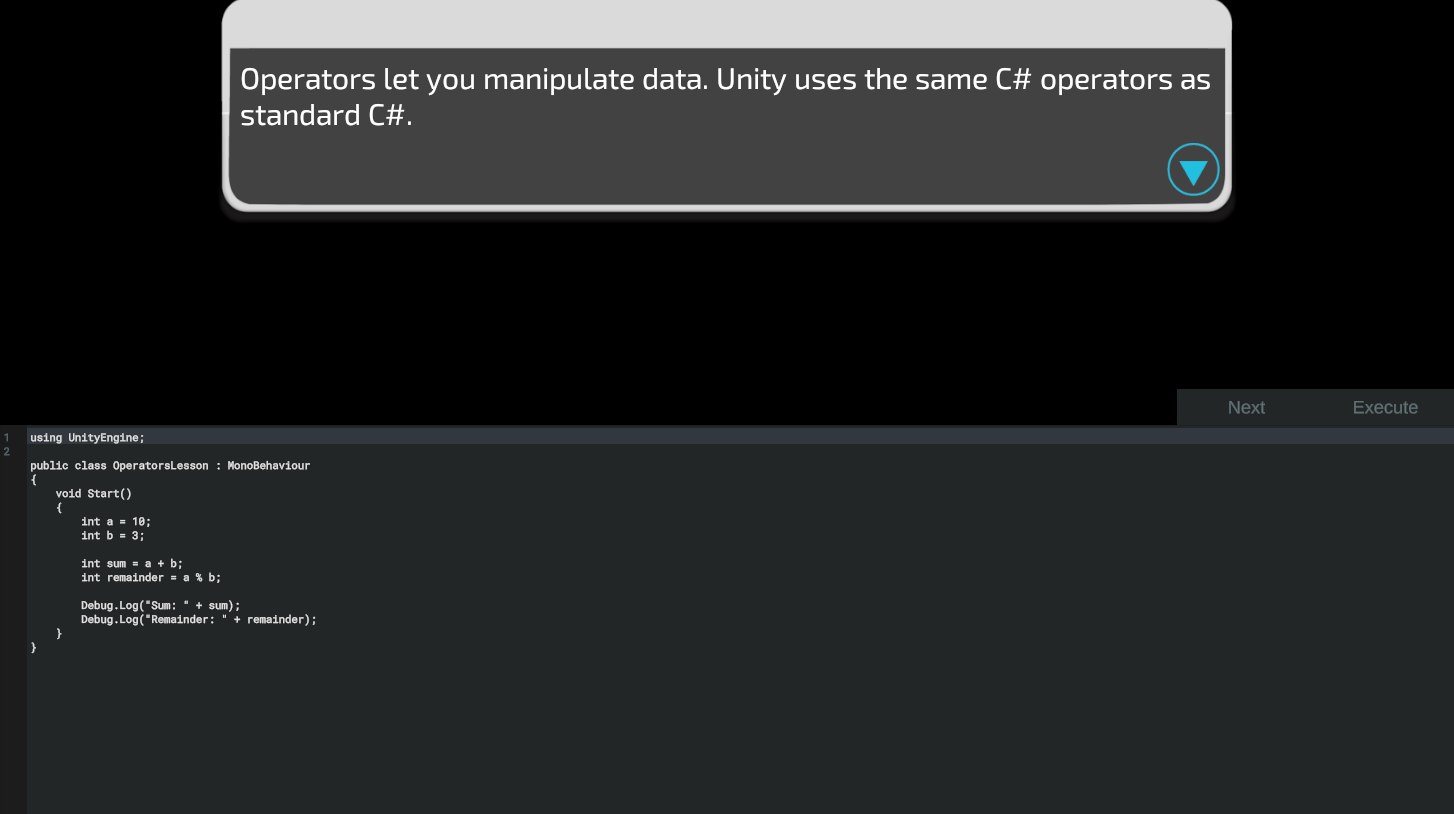Click the 'int sum = a + b;' line
This screenshot has height=814, width=1454.
click(x=132, y=563)
